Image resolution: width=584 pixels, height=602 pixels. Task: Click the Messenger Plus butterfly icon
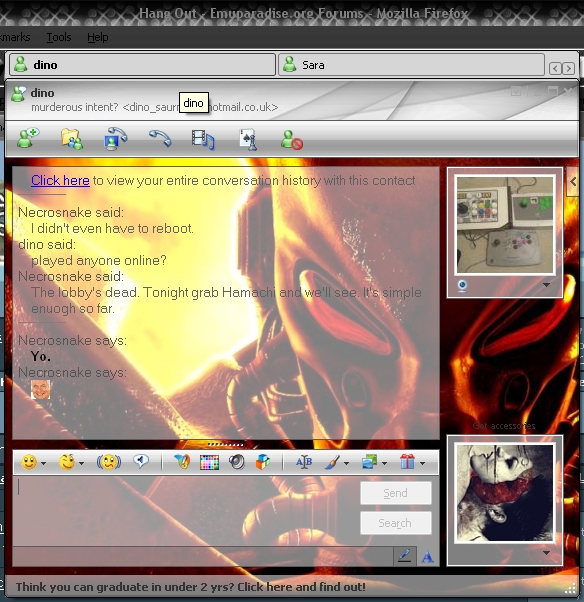pyautogui.click(x=182, y=461)
